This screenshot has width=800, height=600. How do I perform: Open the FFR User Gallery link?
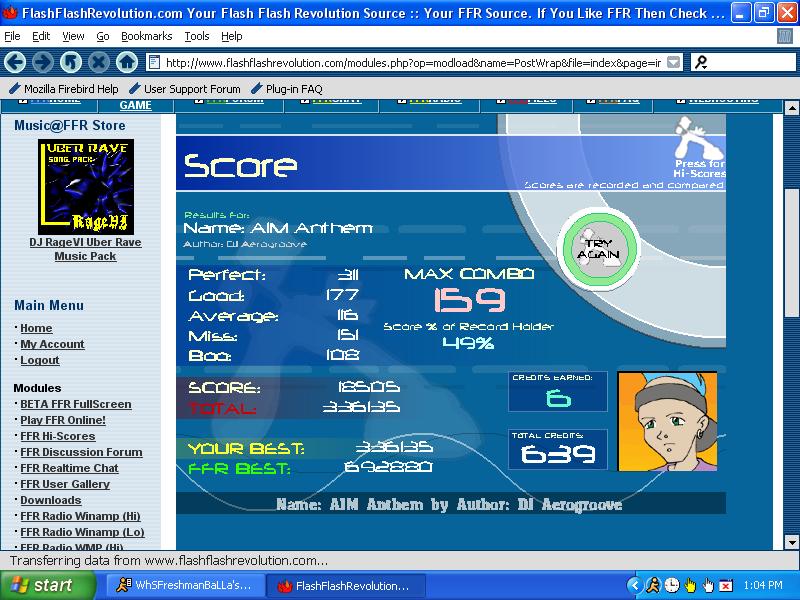click(65, 484)
